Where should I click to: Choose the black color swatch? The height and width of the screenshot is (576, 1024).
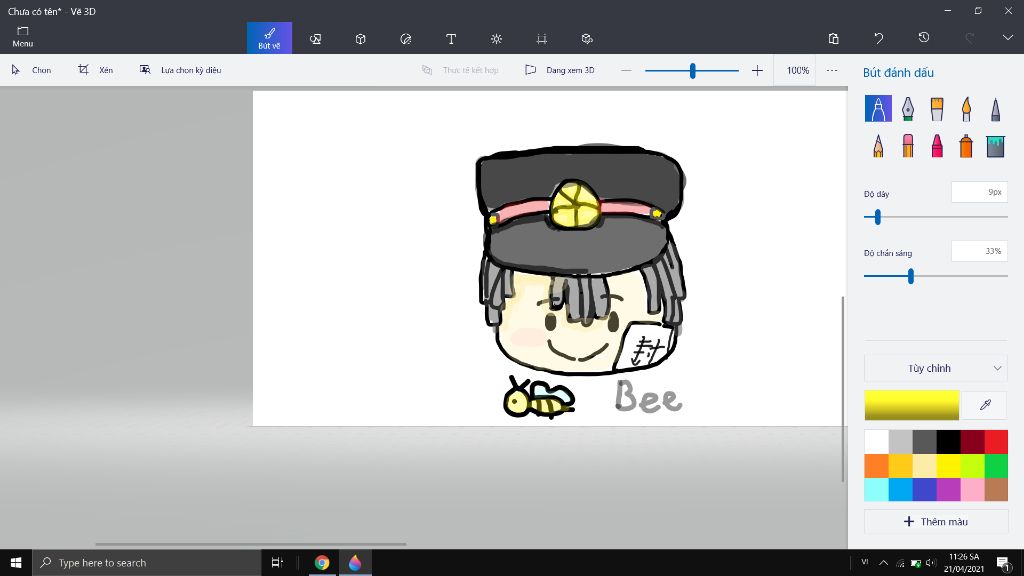click(x=948, y=441)
